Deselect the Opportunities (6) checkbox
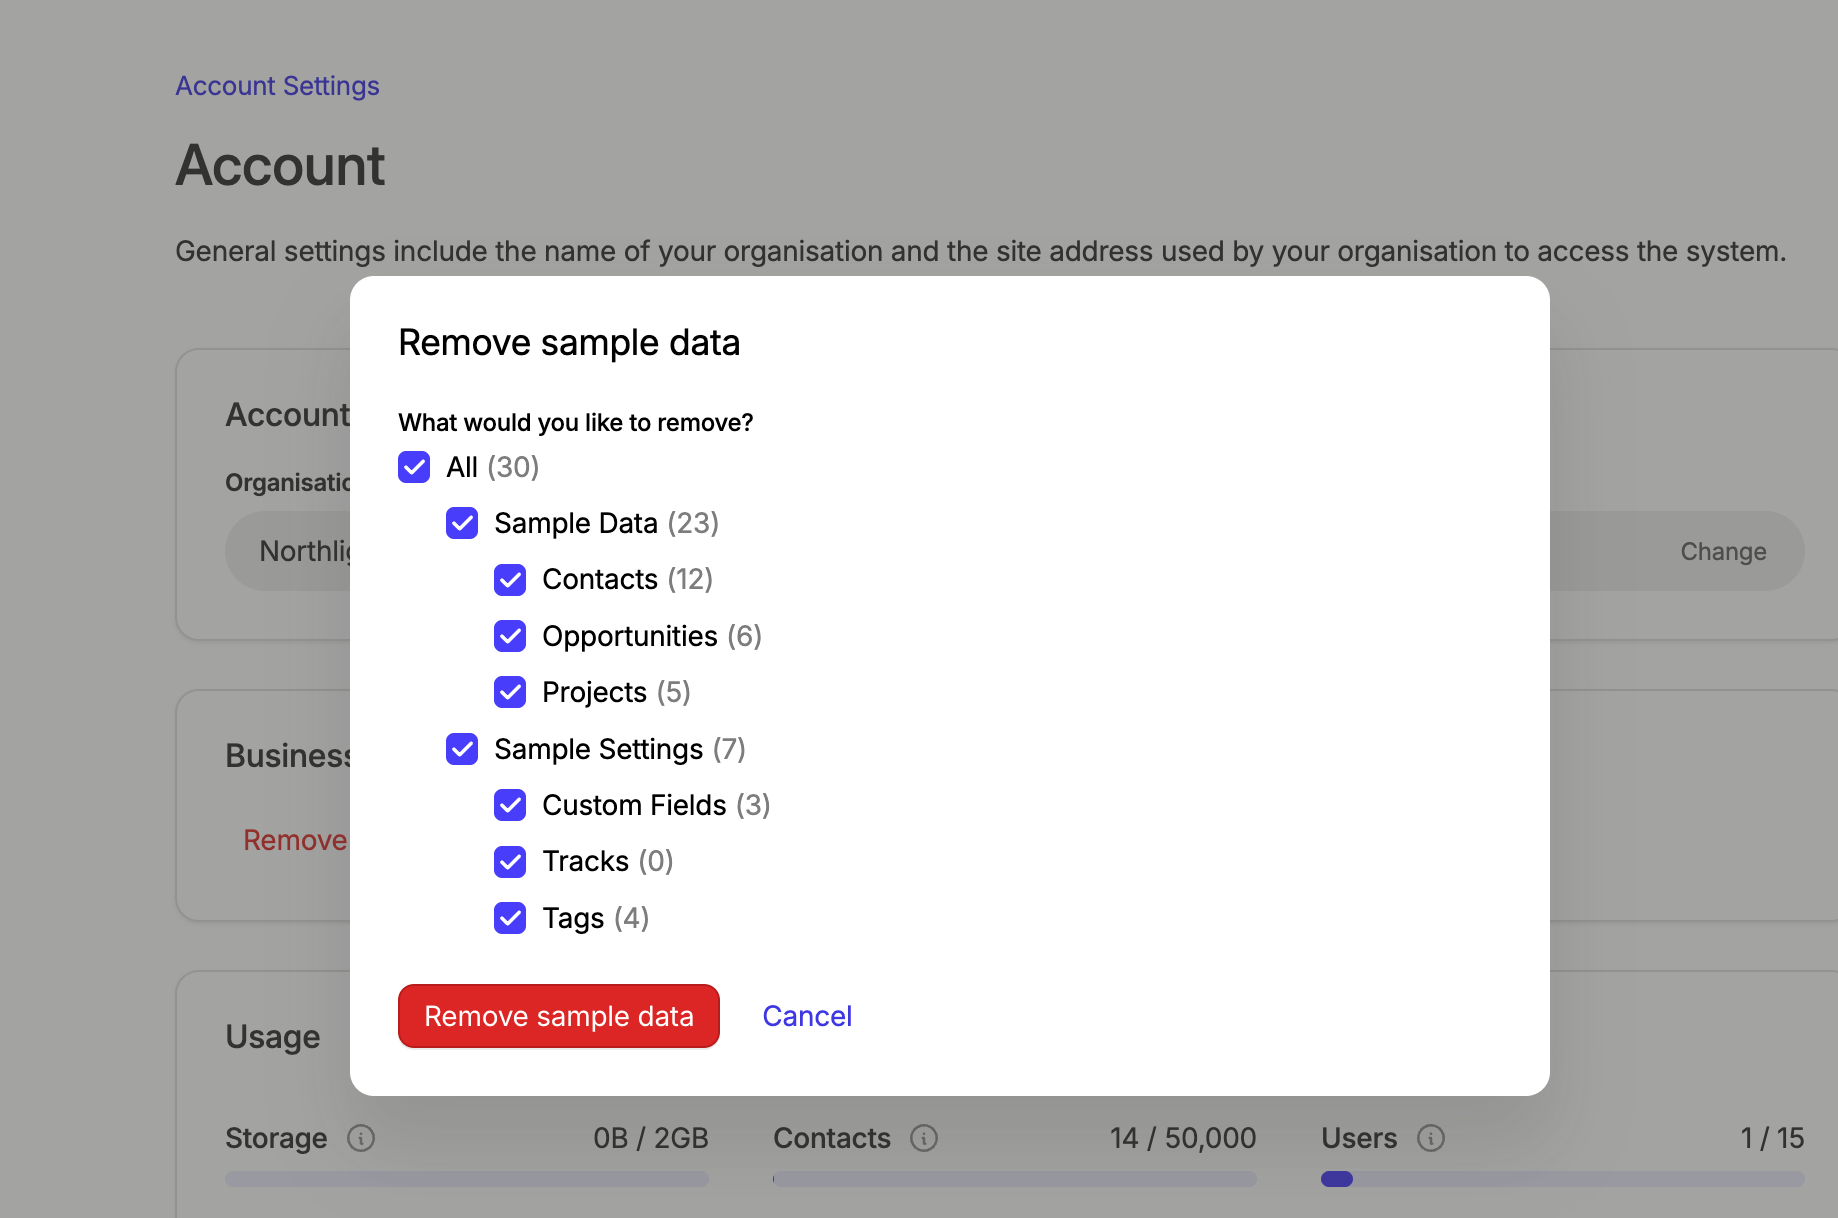The height and width of the screenshot is (1218, 1838). tap(510, 636)
